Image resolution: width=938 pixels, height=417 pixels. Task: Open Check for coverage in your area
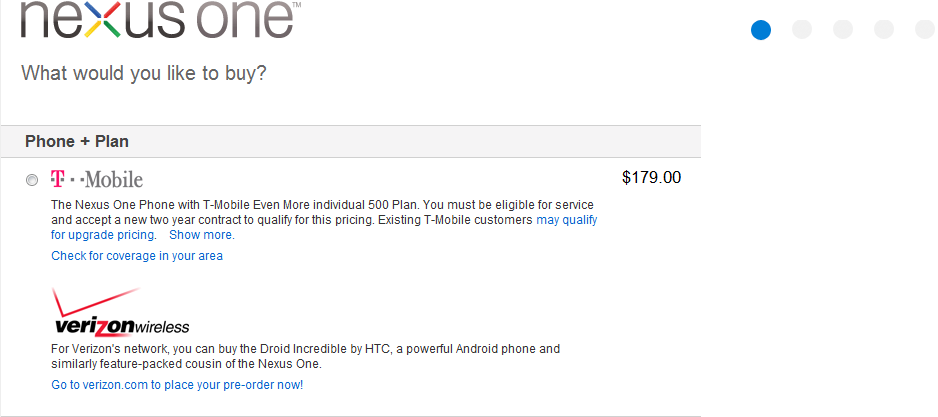[x=137, y=256]
